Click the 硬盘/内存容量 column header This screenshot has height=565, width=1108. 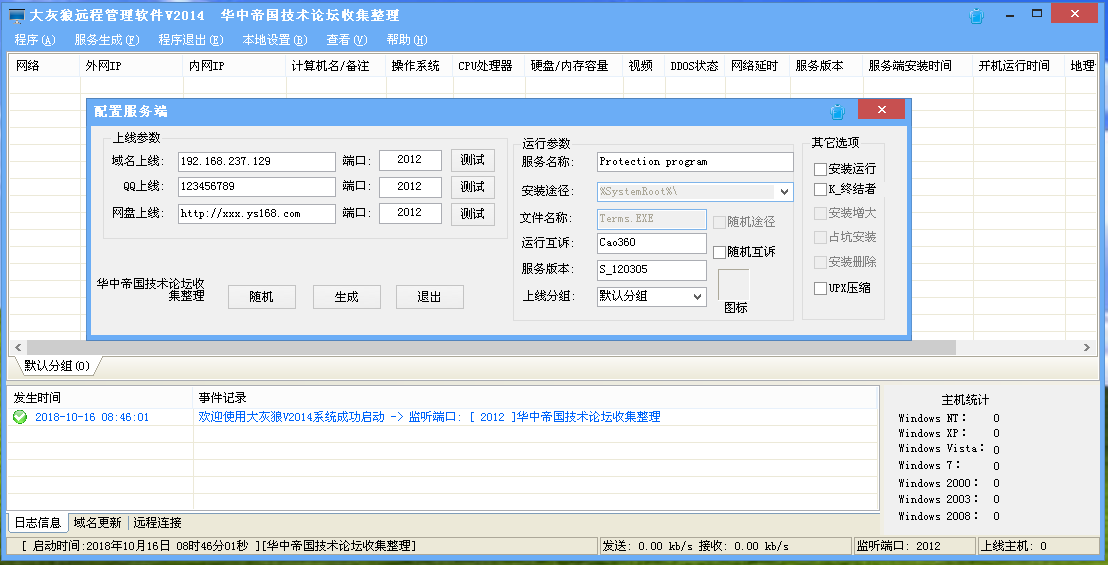click(x=573, y=66)
